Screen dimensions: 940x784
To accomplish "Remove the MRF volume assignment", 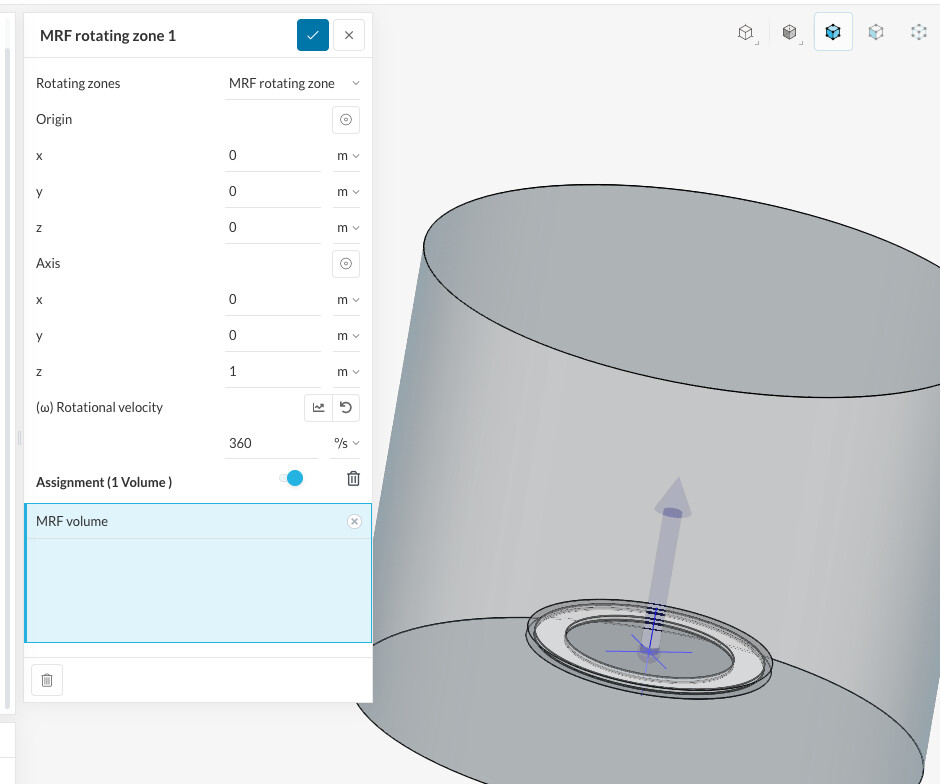I will tap(354, 521).
